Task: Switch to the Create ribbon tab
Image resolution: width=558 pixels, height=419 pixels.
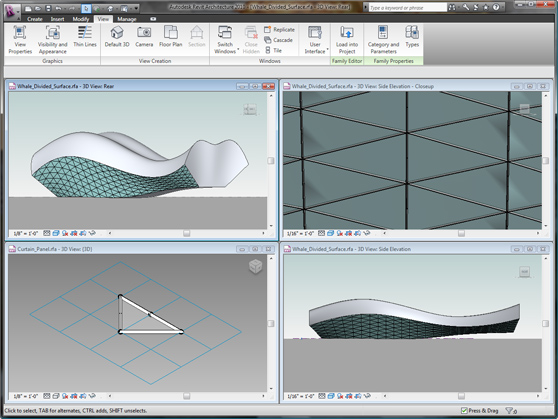Action: pyautogui.click(x=35, y=19)
